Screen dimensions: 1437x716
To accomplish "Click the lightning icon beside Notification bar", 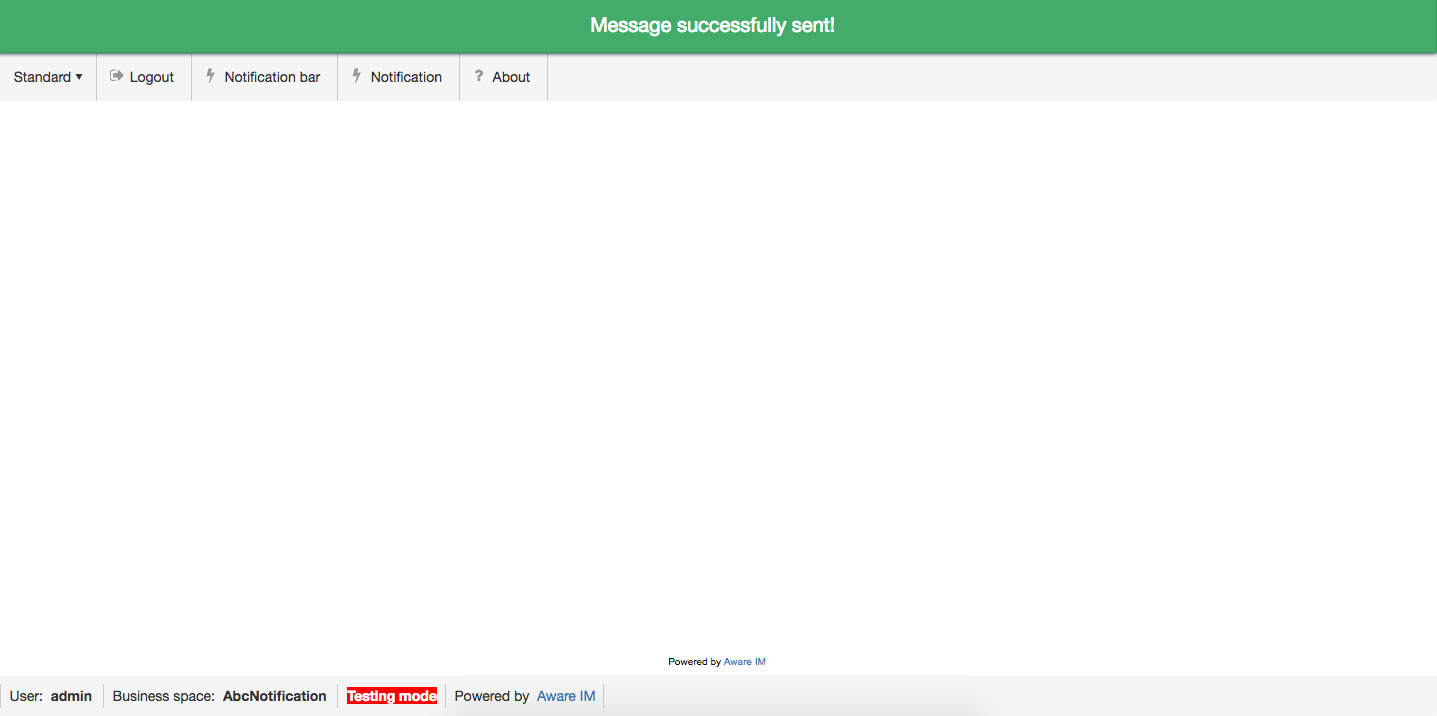I will tap(210, 76).
